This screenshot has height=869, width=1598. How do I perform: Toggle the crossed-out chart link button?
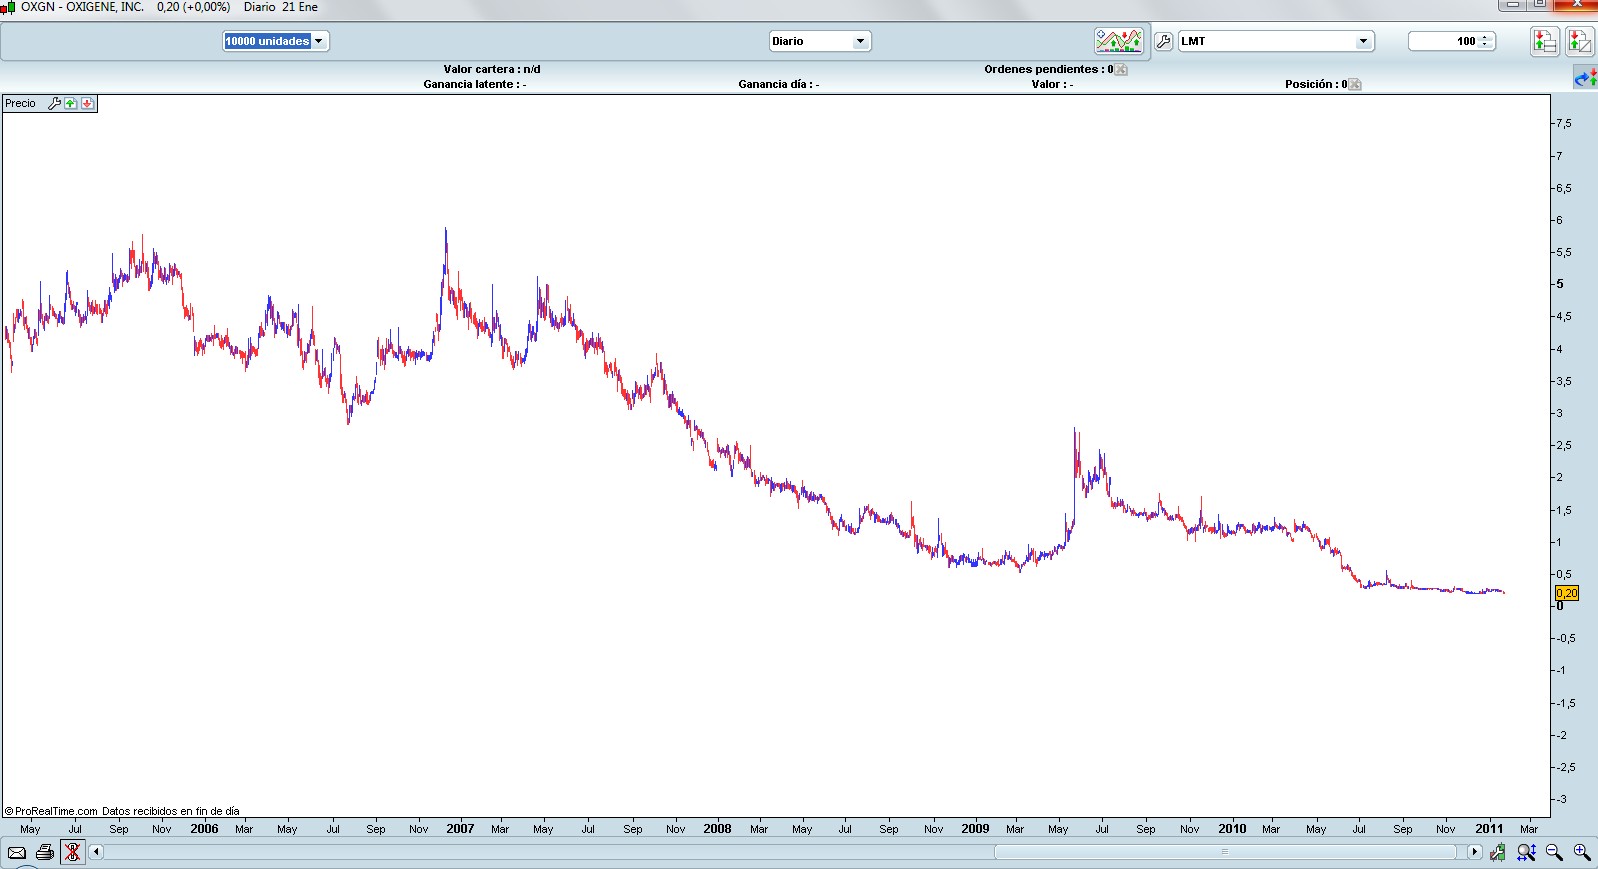coord(72,852)
